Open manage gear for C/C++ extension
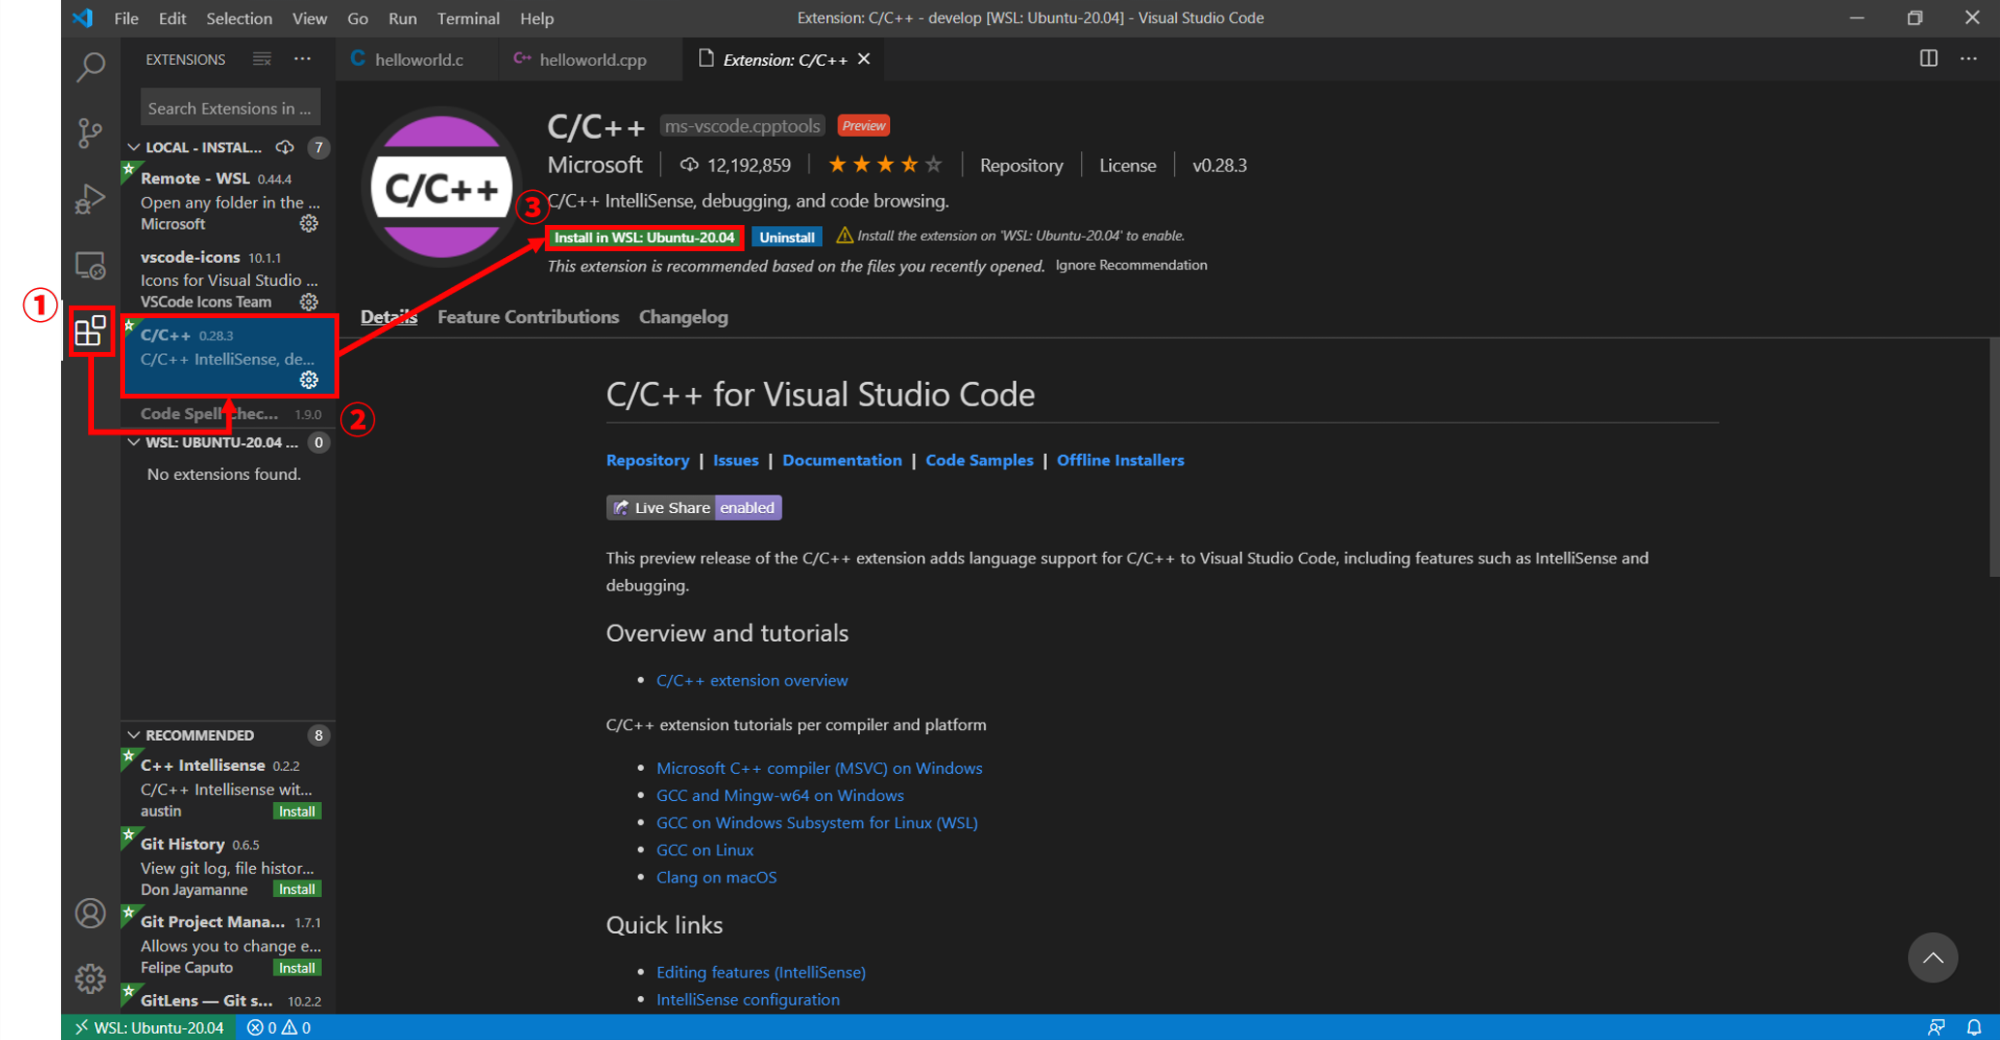The height and width of the screenshot is (1040, 2000). [x=309, y=380]
